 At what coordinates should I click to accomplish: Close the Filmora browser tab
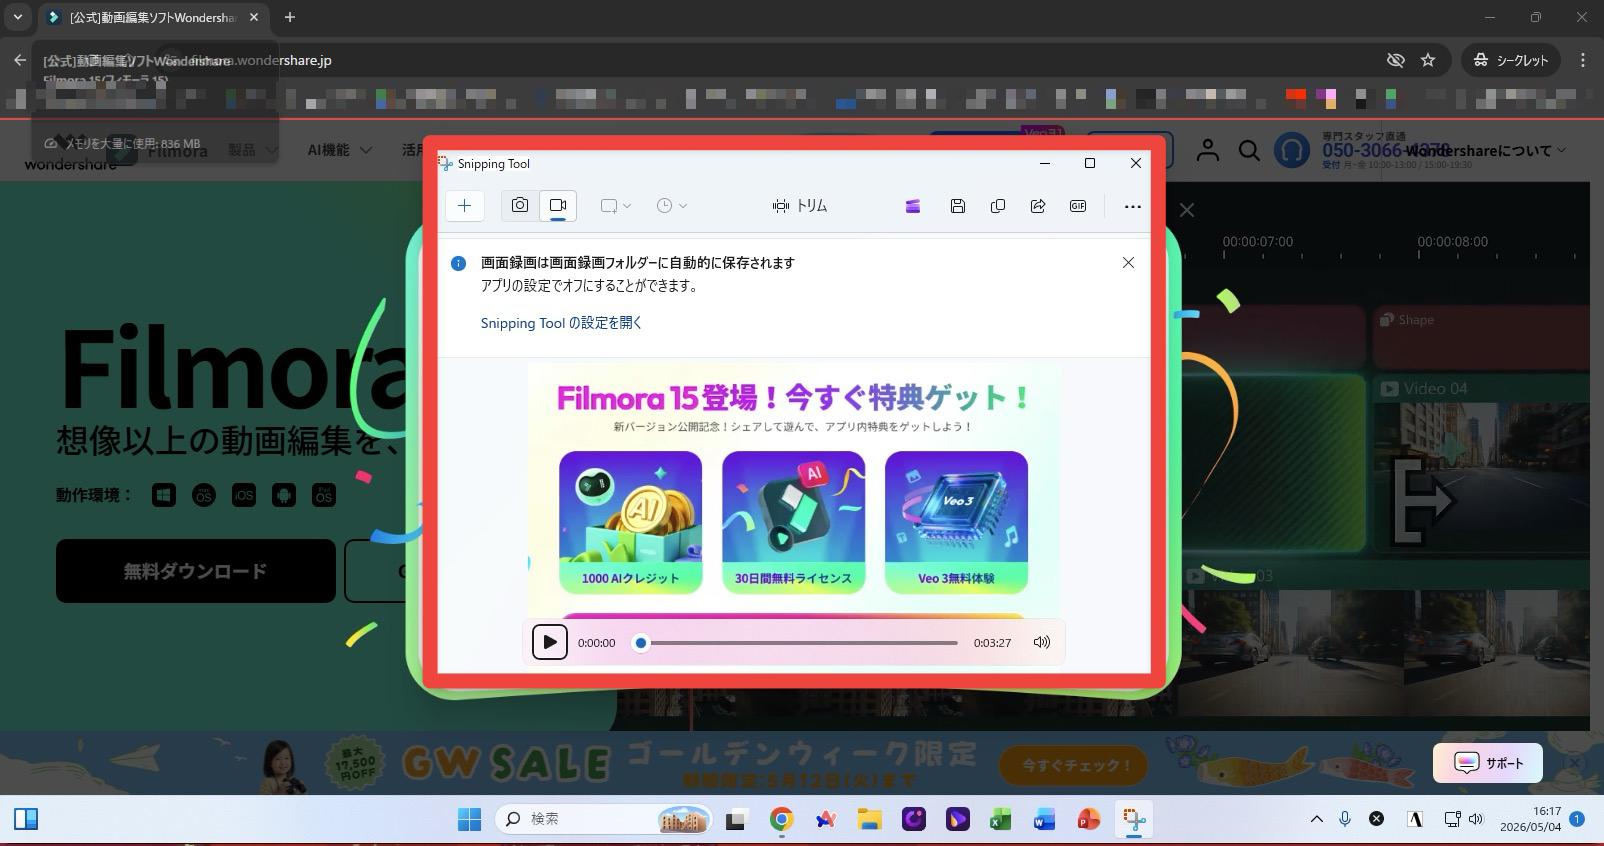coord(254,17)
